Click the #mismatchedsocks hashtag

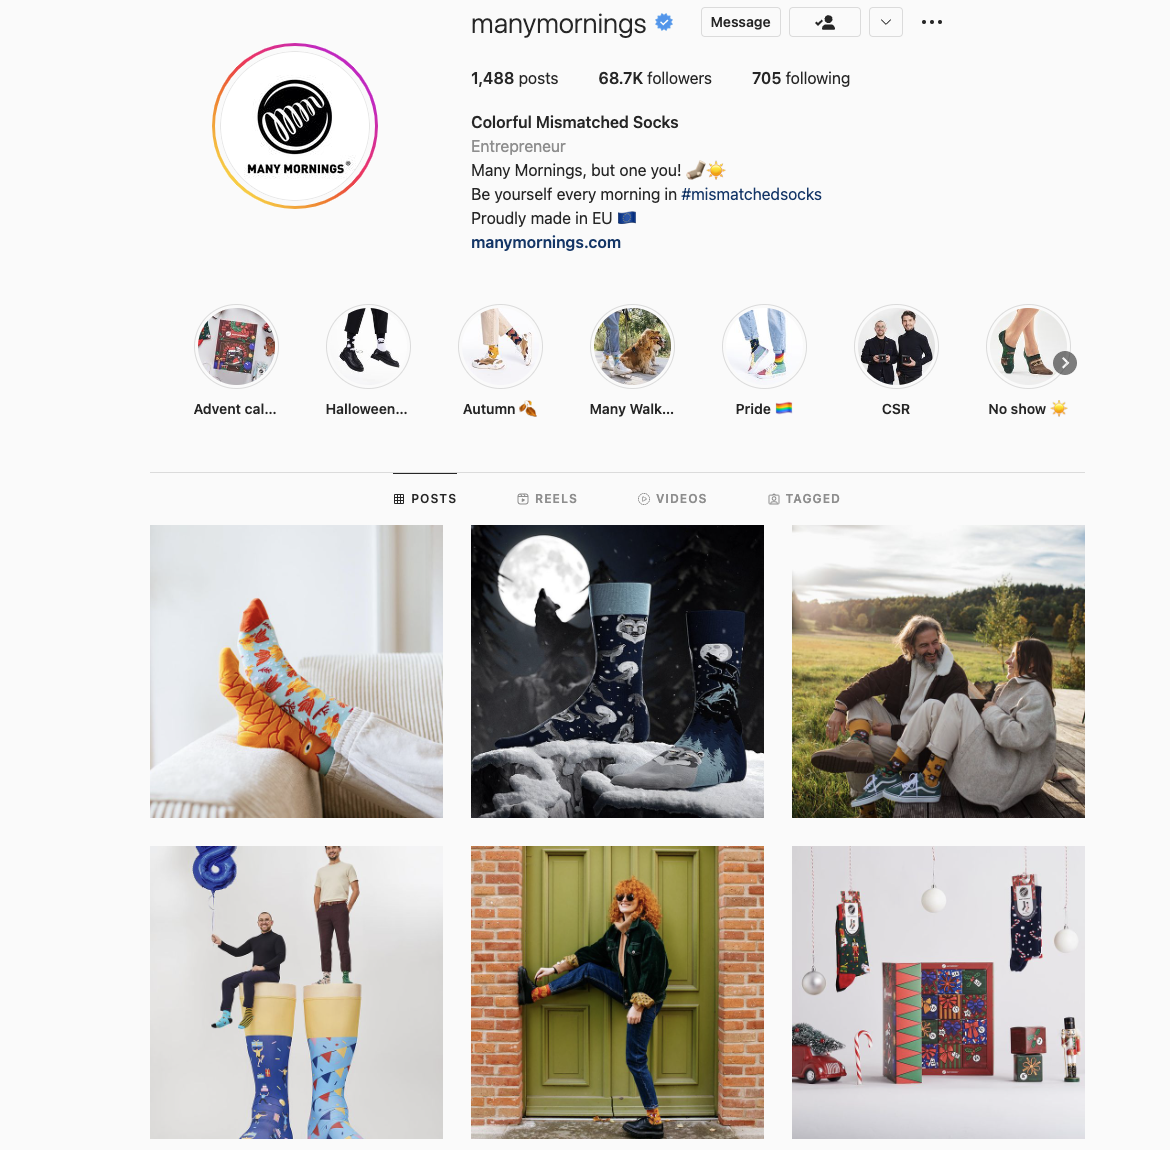pyautogui.click(x=751, y=195)
